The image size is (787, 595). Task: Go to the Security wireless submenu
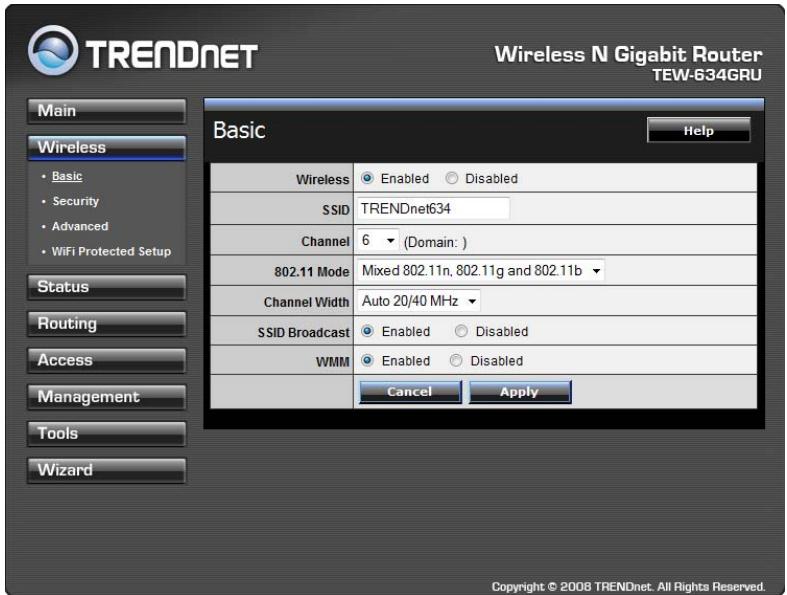(75, 201)
